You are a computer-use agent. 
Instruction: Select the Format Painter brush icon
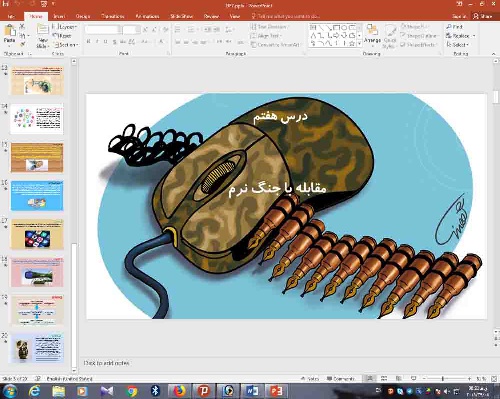click(23, 44)
